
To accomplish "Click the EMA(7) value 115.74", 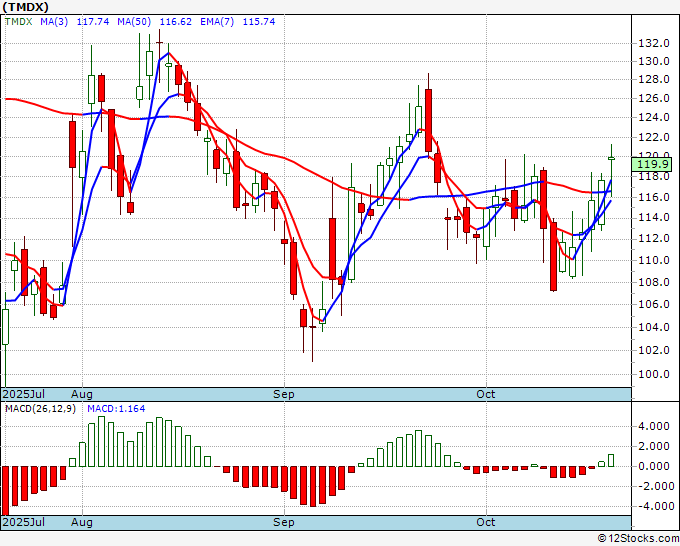I will [259, 21].
